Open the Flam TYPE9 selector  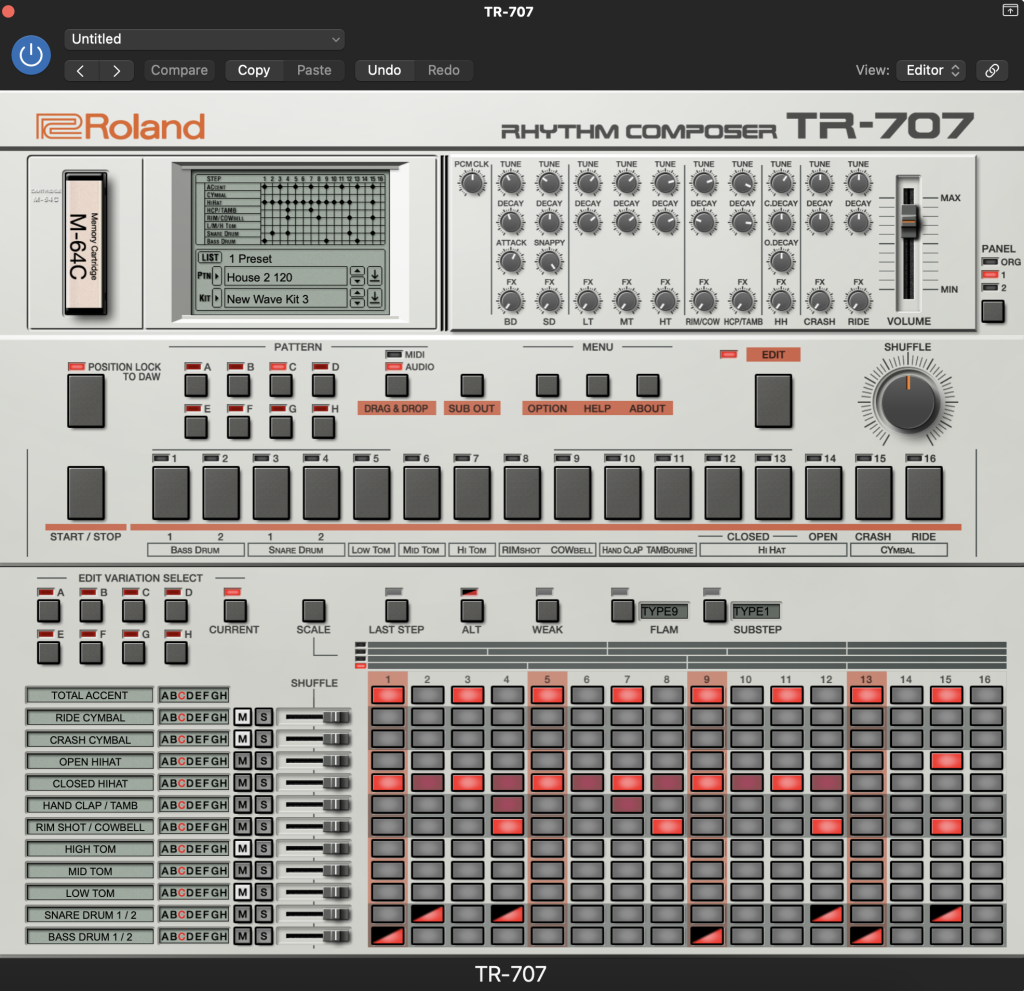(662, 611)
